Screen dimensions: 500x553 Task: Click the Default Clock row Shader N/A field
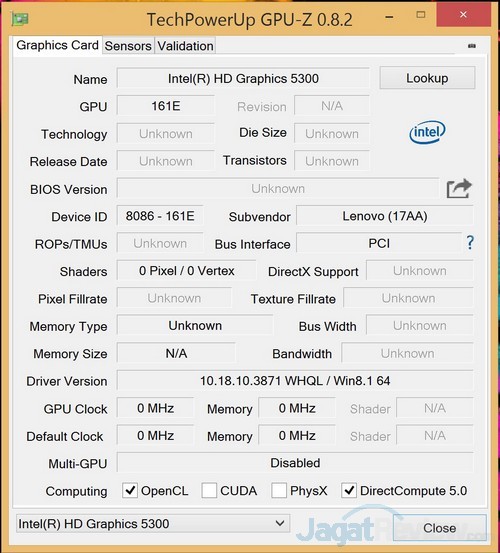435,436
